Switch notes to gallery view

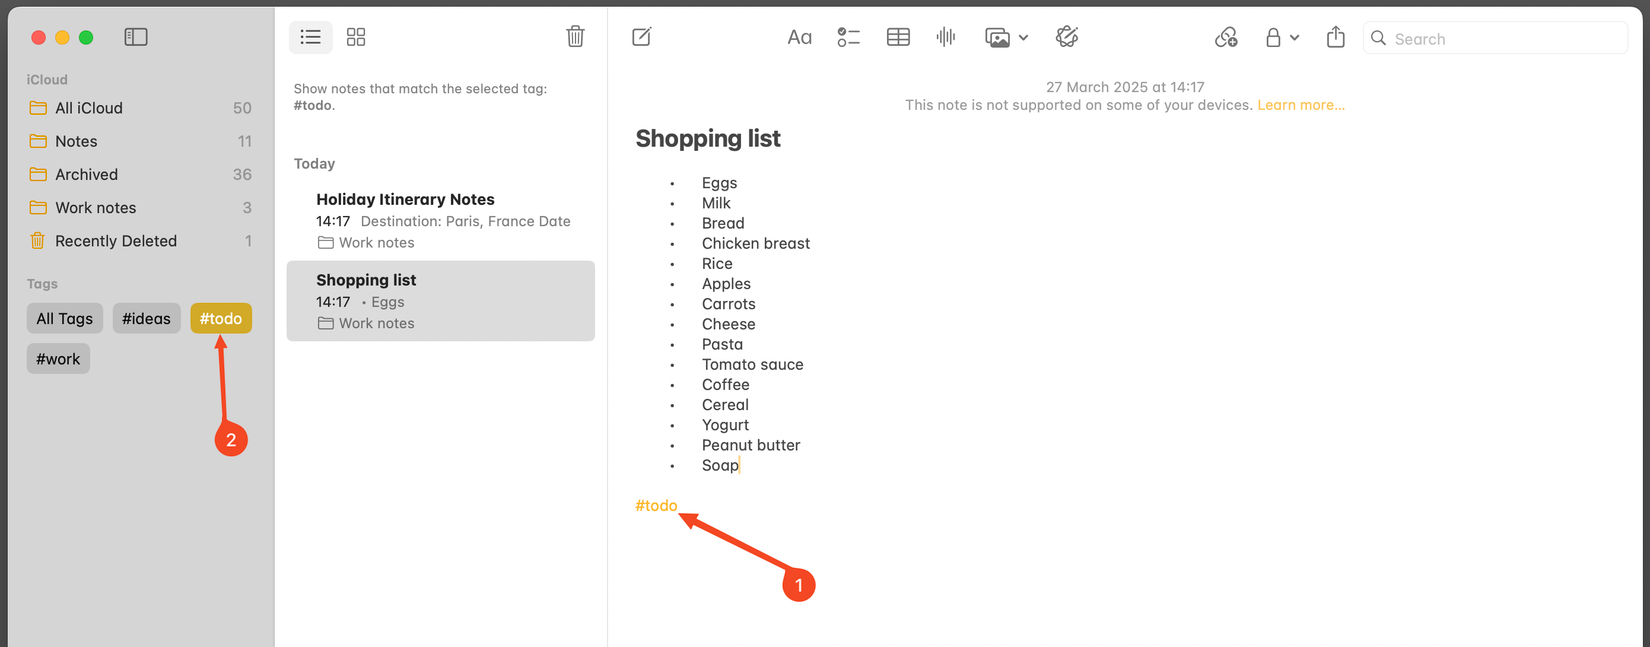[x=355, y=36]
